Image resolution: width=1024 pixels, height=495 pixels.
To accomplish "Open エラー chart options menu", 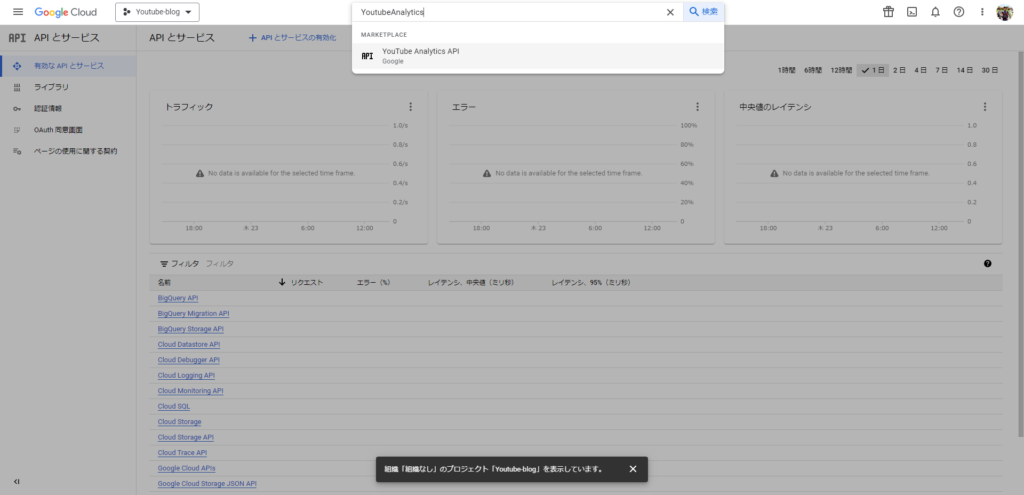I will [697, 106].
